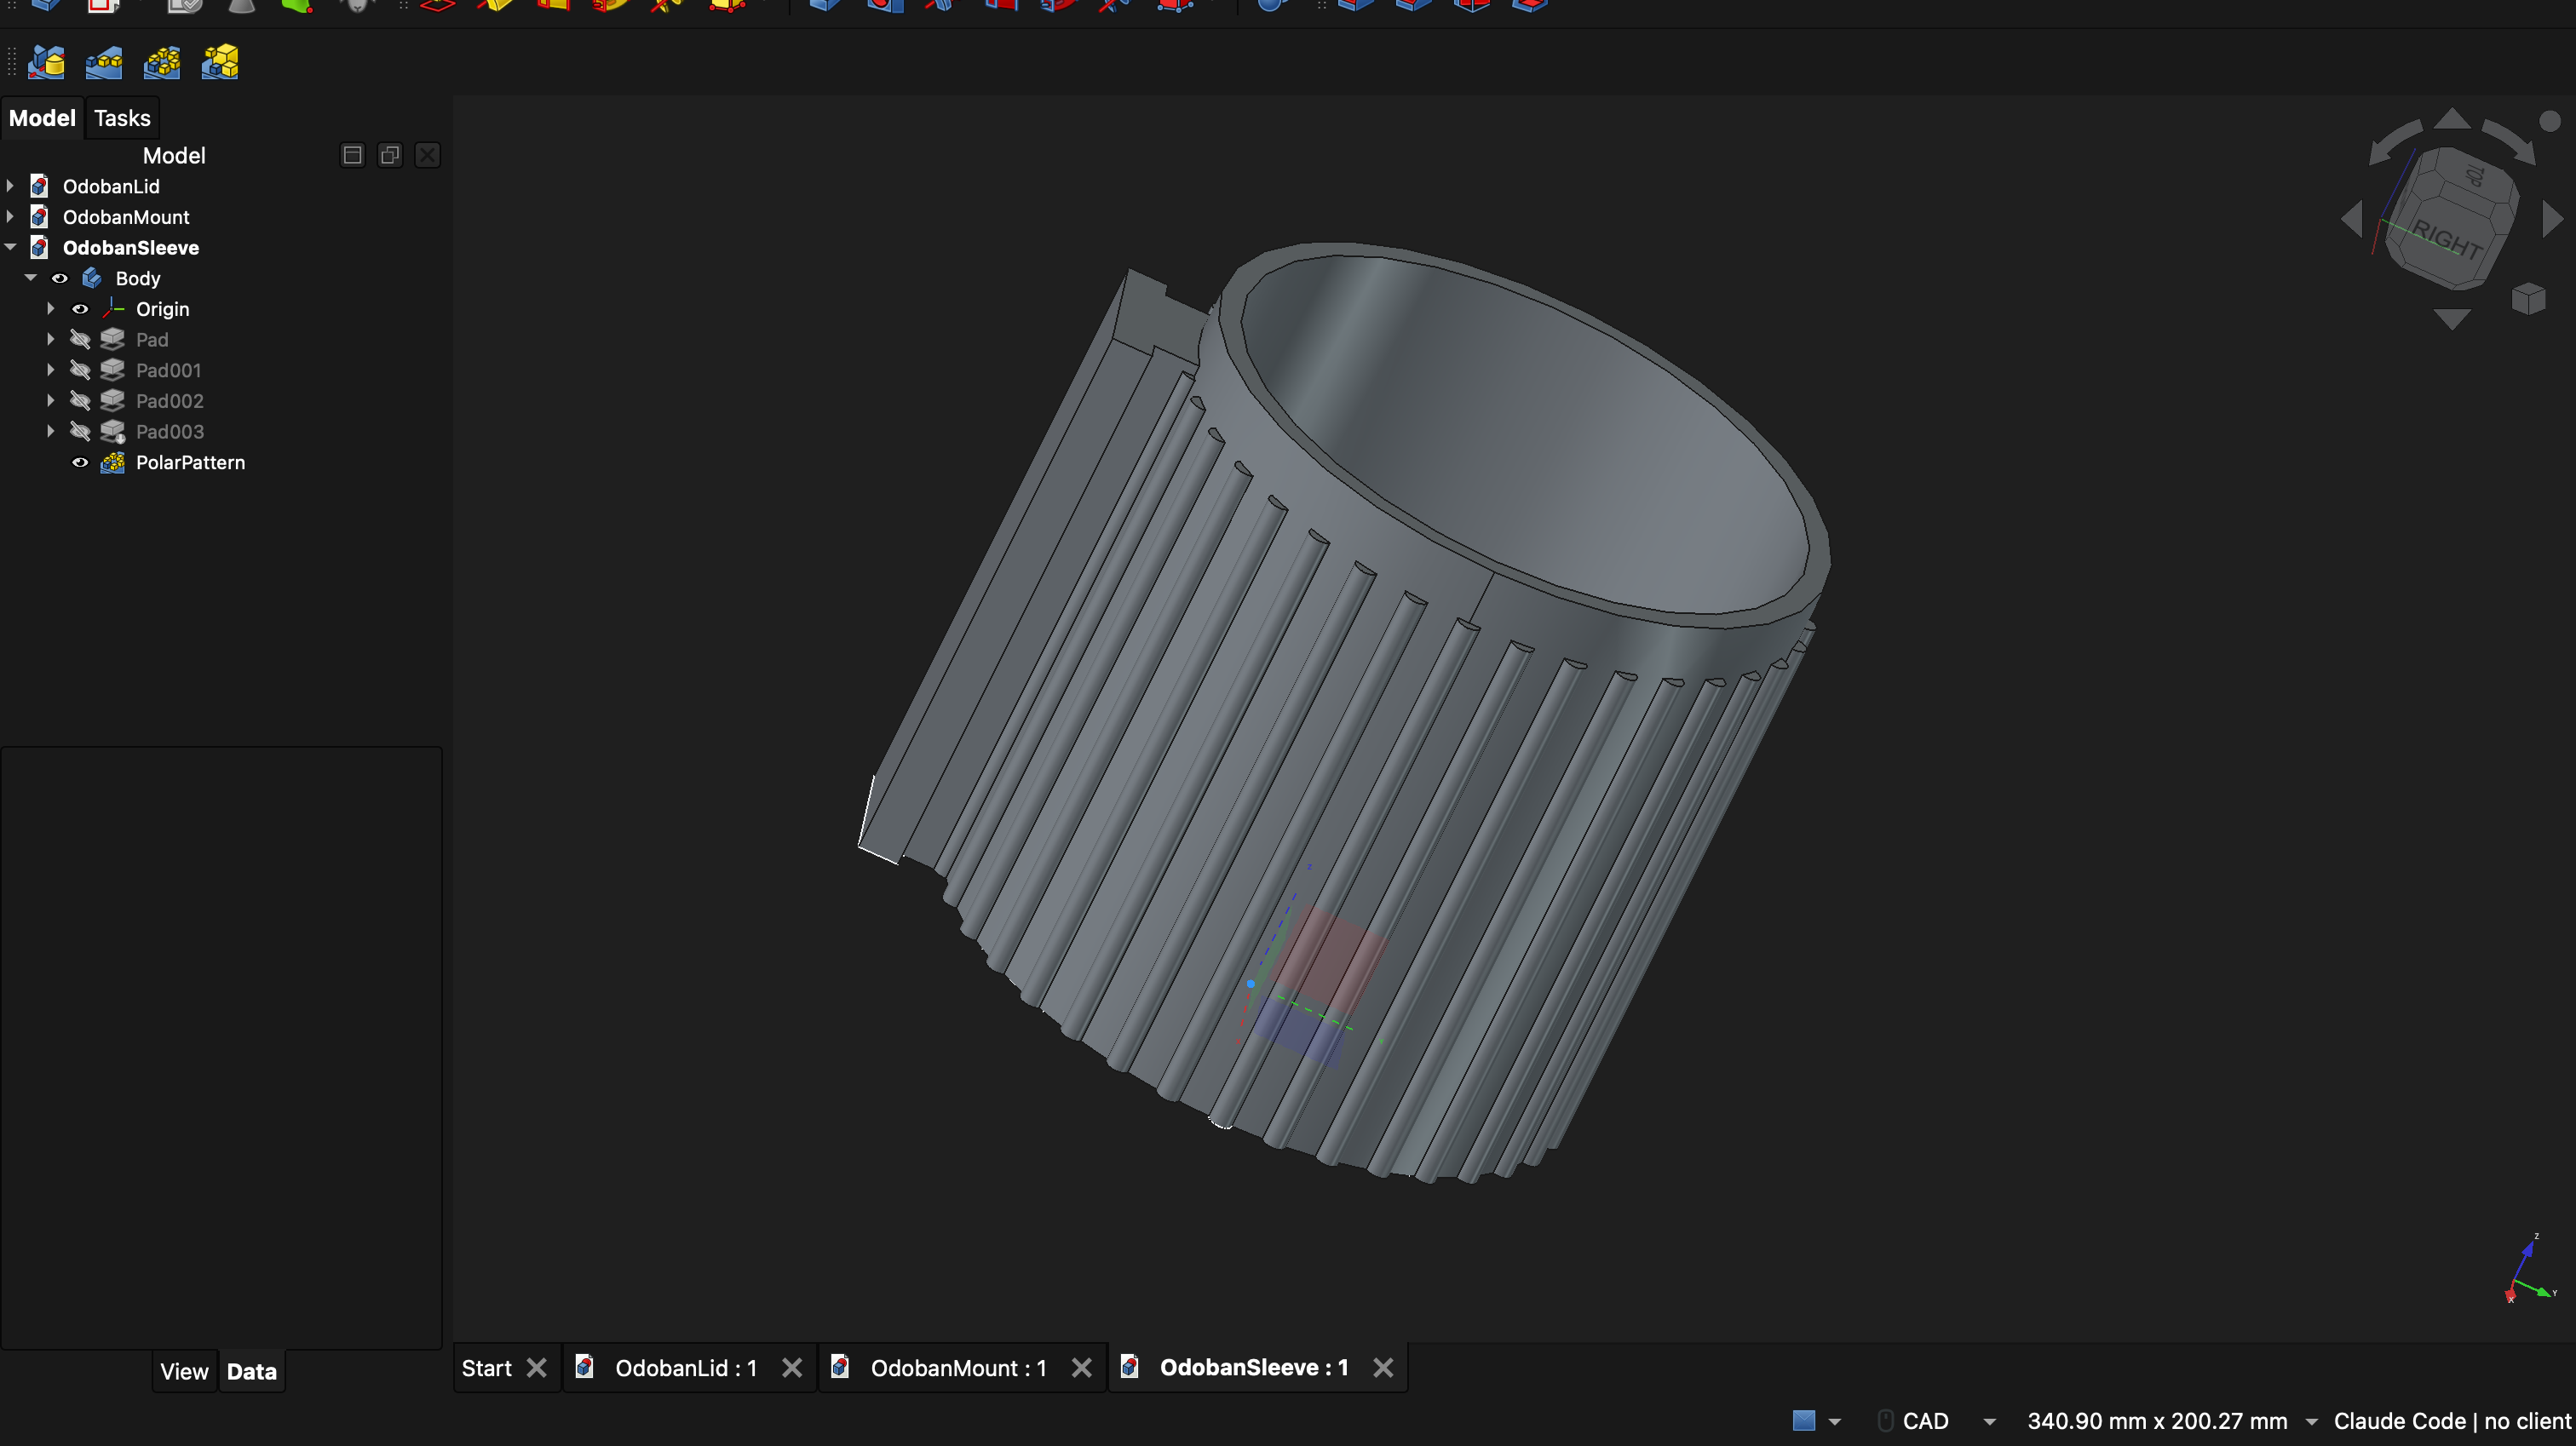2576x1446 pixels.
Task: Click the navigation cube dot button
Action: 2550,121
